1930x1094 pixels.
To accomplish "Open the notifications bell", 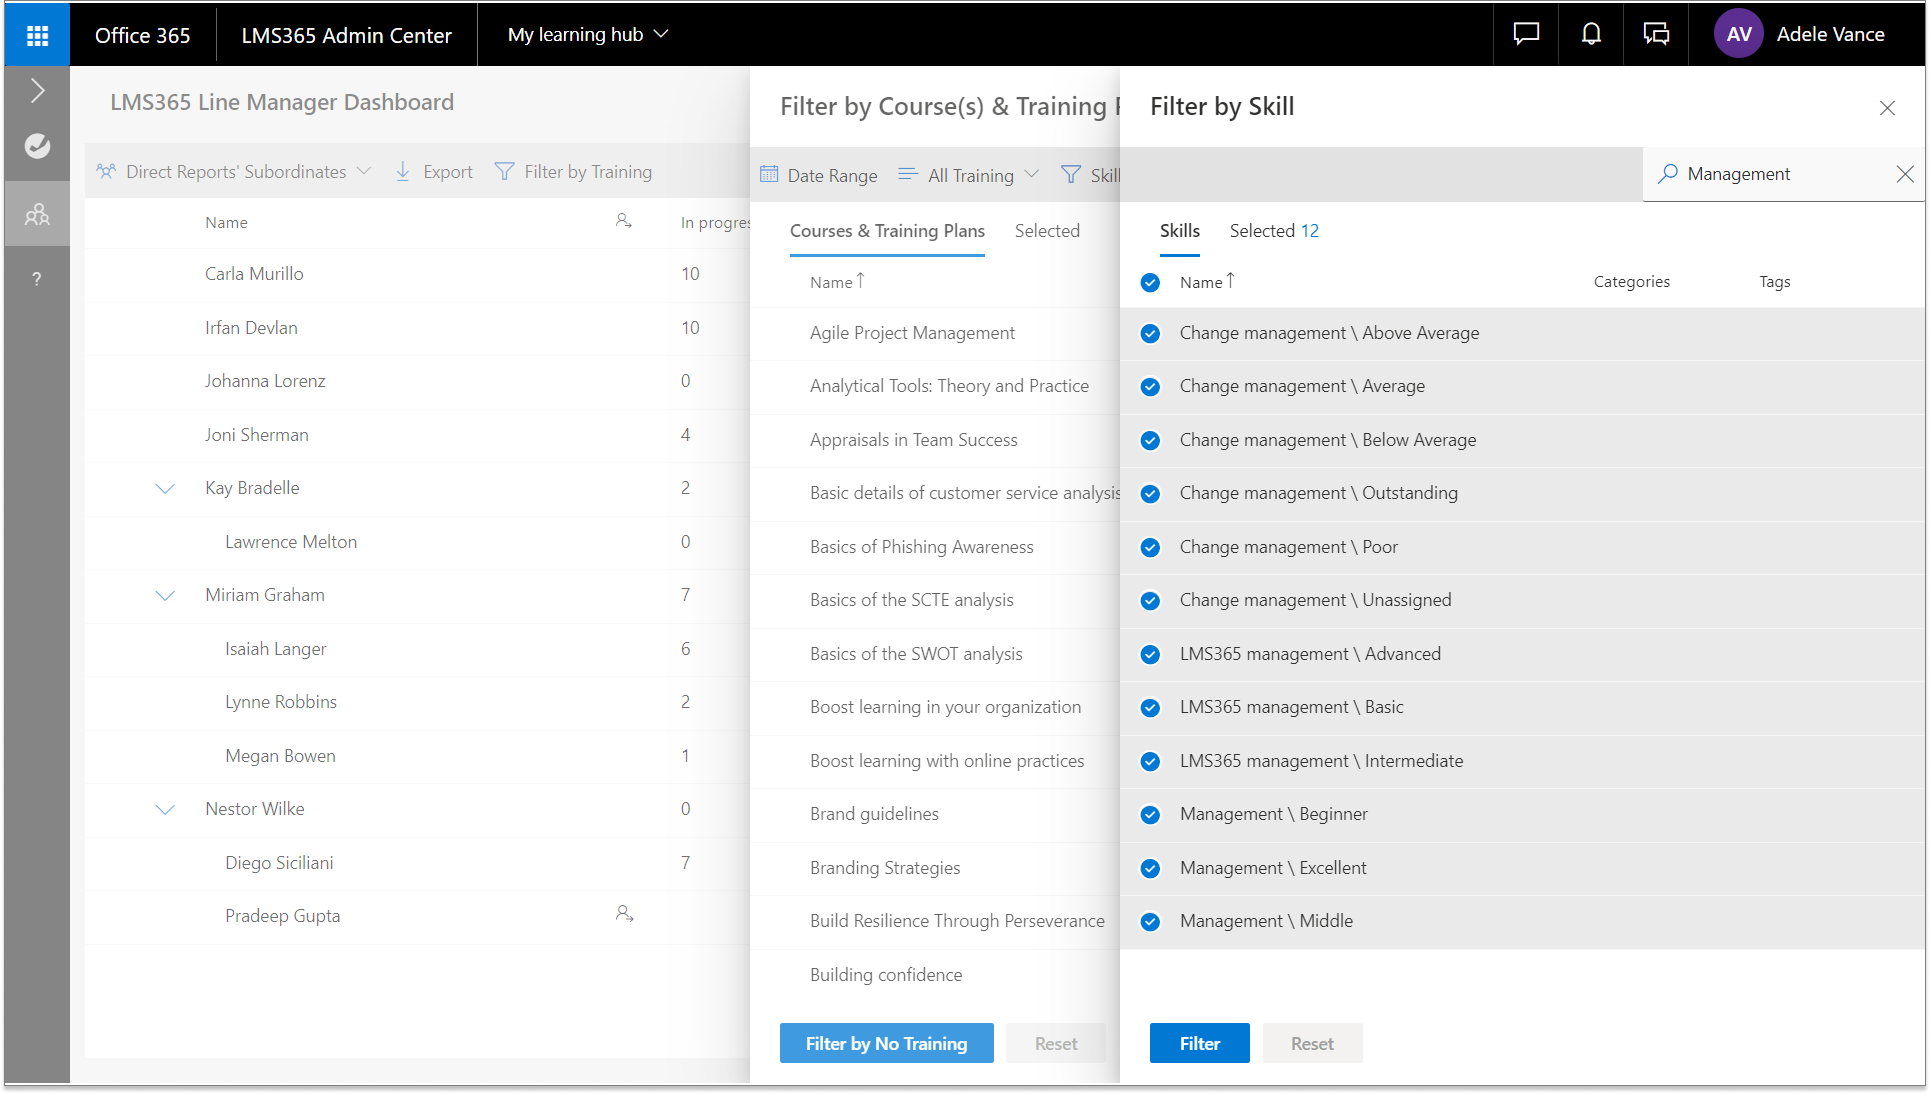I will pos(1590,35).
